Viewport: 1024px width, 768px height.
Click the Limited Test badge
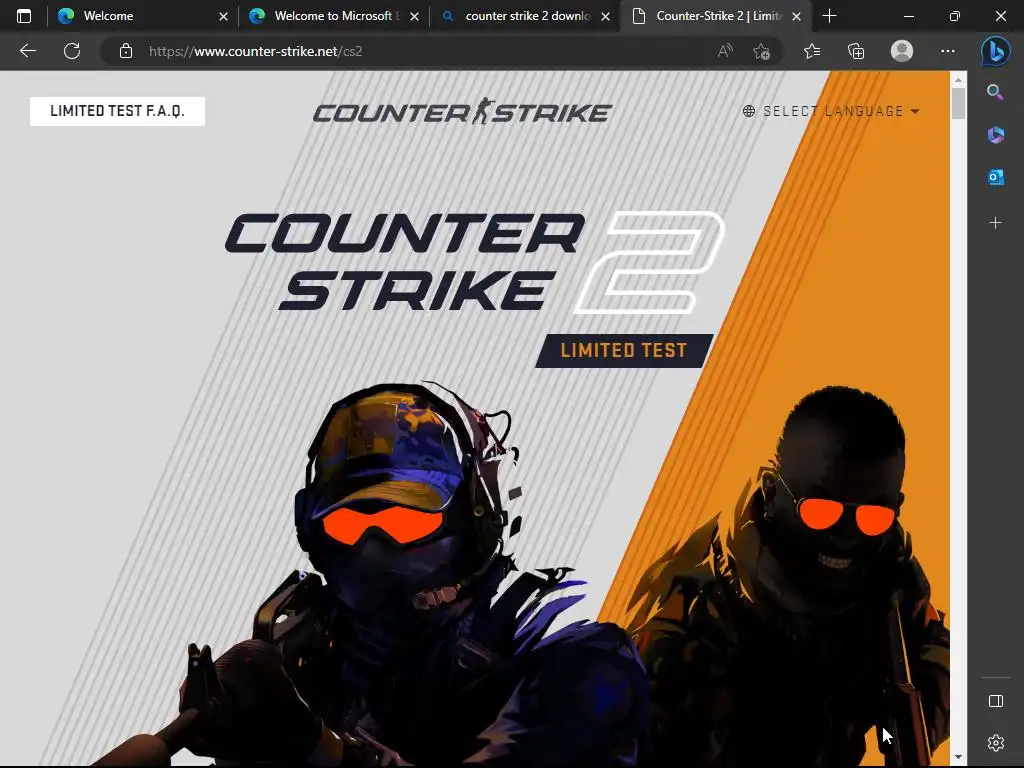click(624, 351)
